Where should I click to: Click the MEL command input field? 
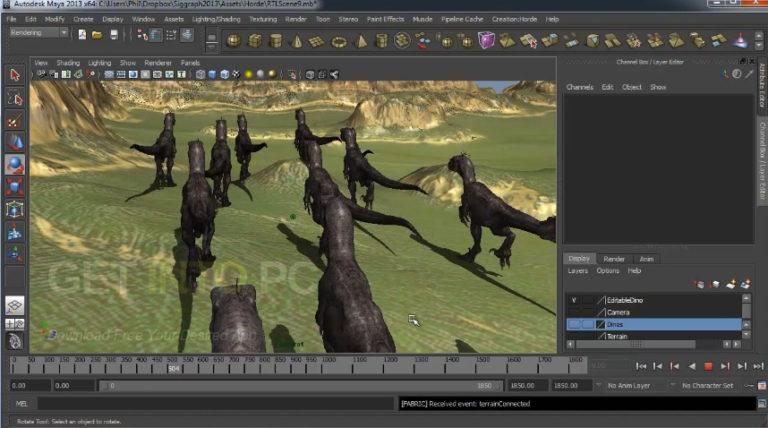click(x=215, y=404)
